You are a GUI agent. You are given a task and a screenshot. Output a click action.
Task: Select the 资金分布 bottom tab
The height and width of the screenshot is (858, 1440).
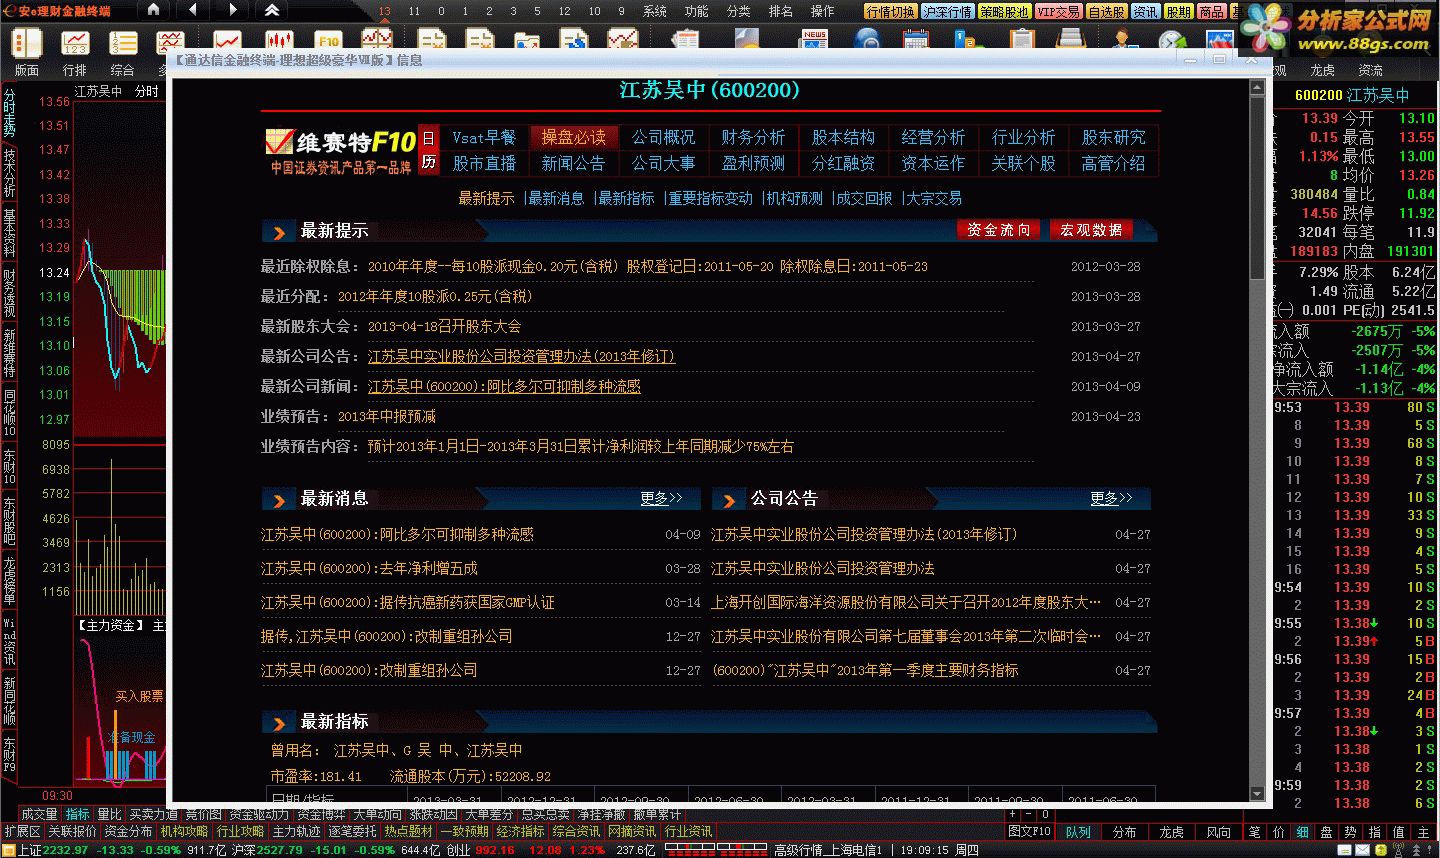(129, 832)
